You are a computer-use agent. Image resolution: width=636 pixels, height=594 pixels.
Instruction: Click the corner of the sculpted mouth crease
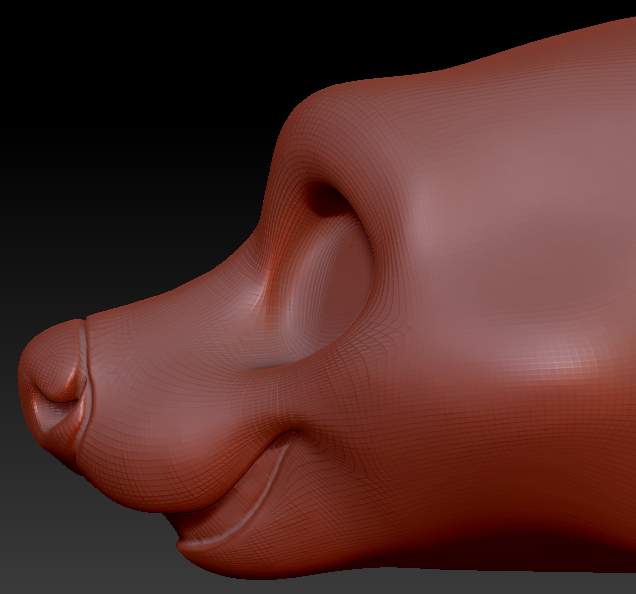pos(291,434)
